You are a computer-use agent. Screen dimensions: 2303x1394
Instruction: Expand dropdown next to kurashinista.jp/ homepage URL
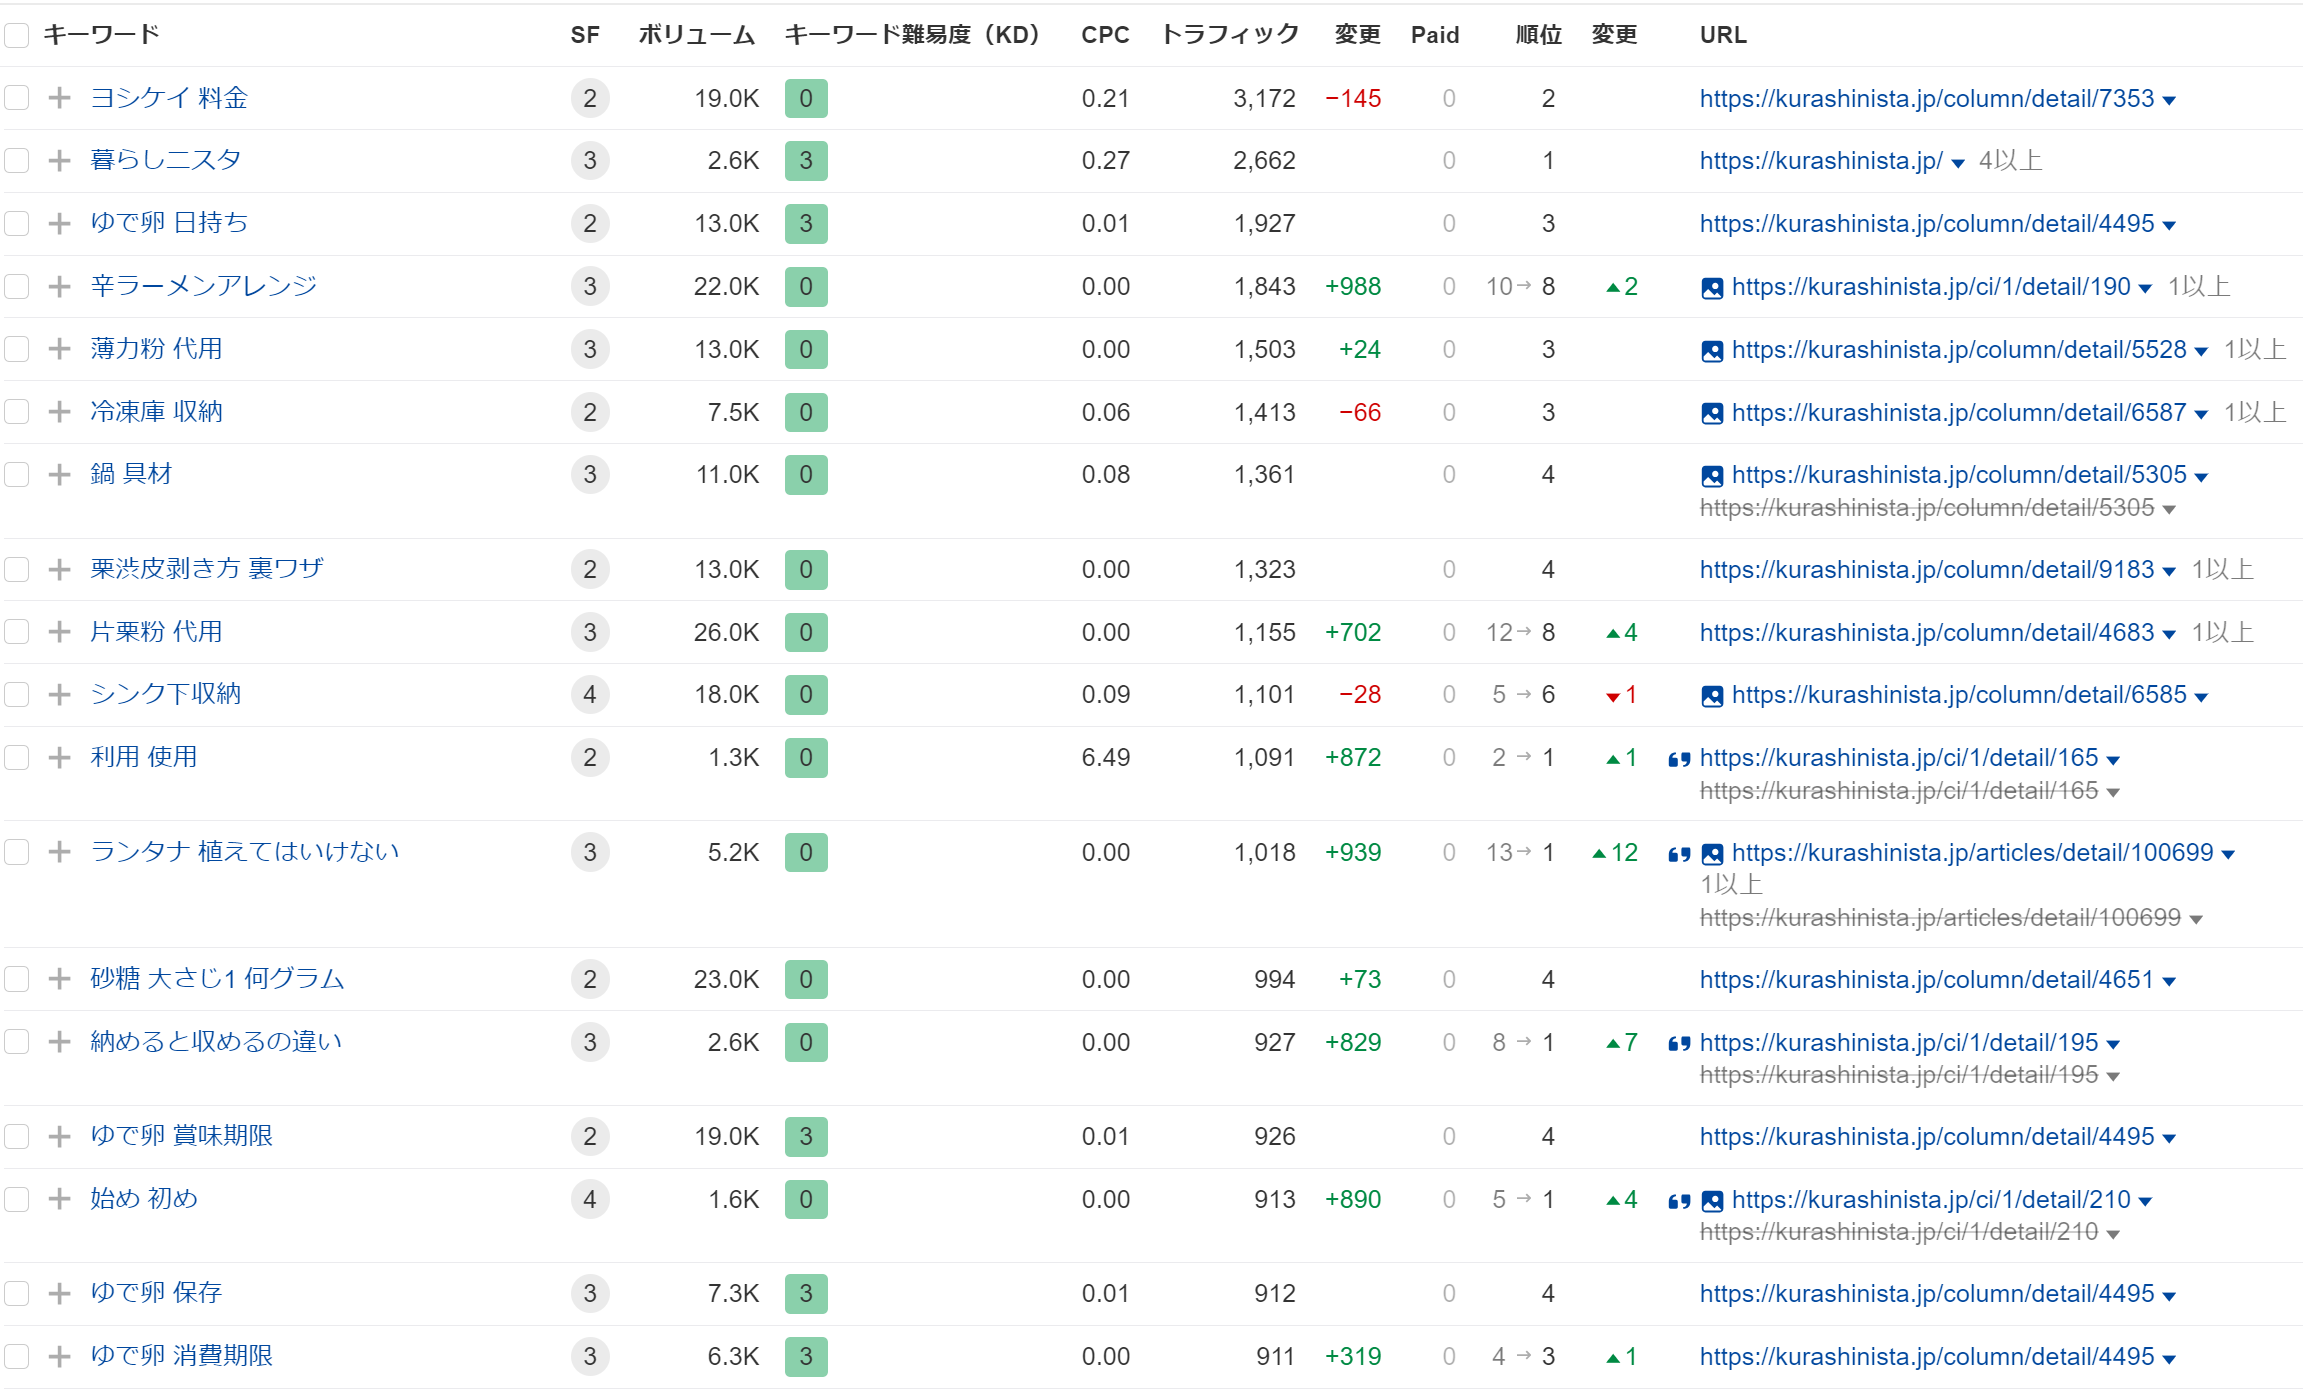1957,163
